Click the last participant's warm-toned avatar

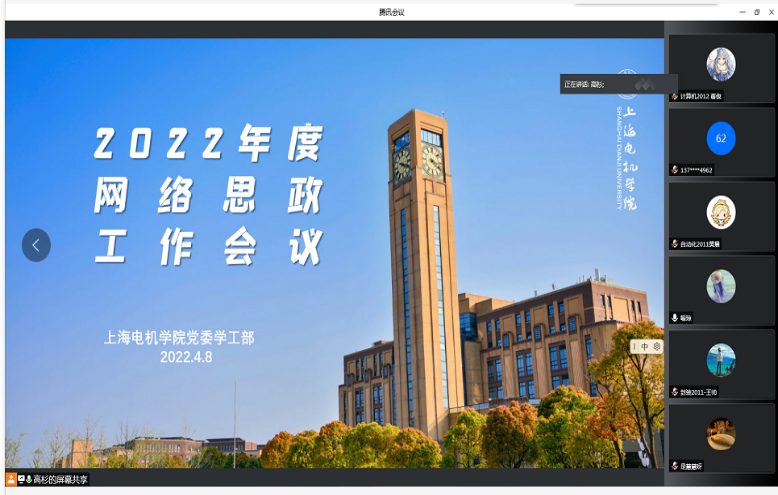click(721, 434)
